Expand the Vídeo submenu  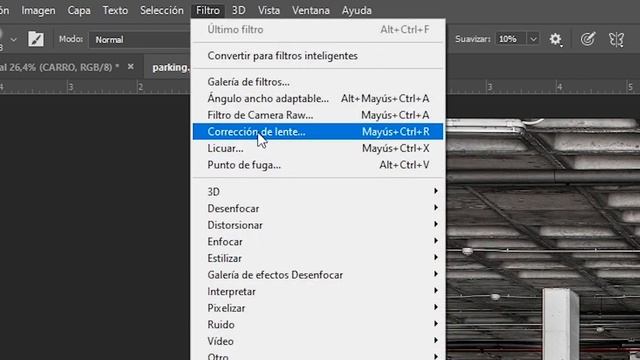[318, 342]
